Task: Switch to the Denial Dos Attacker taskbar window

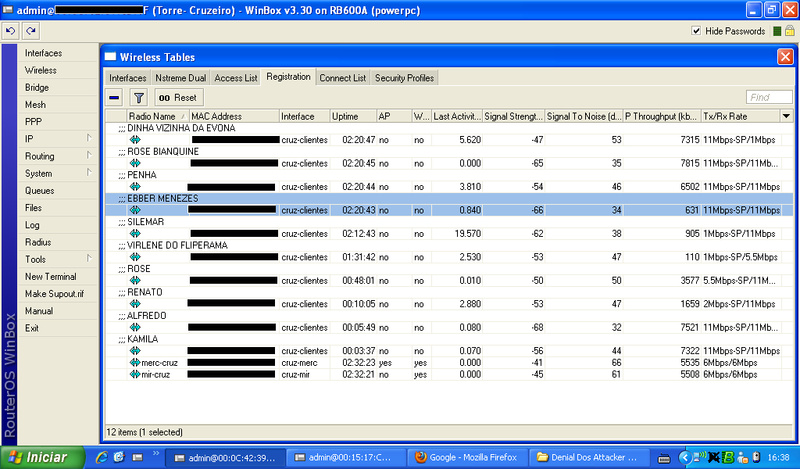Action: click(x=588, y=457)
